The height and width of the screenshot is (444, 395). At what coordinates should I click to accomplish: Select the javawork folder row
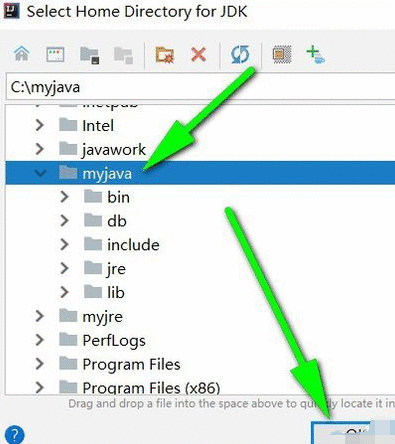(x=200, y=149)
